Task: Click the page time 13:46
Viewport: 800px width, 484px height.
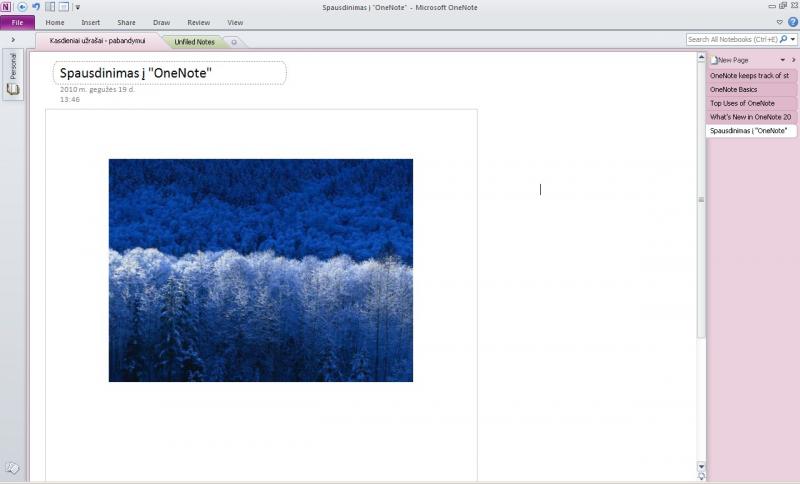Action: click(x=70, y=99)
